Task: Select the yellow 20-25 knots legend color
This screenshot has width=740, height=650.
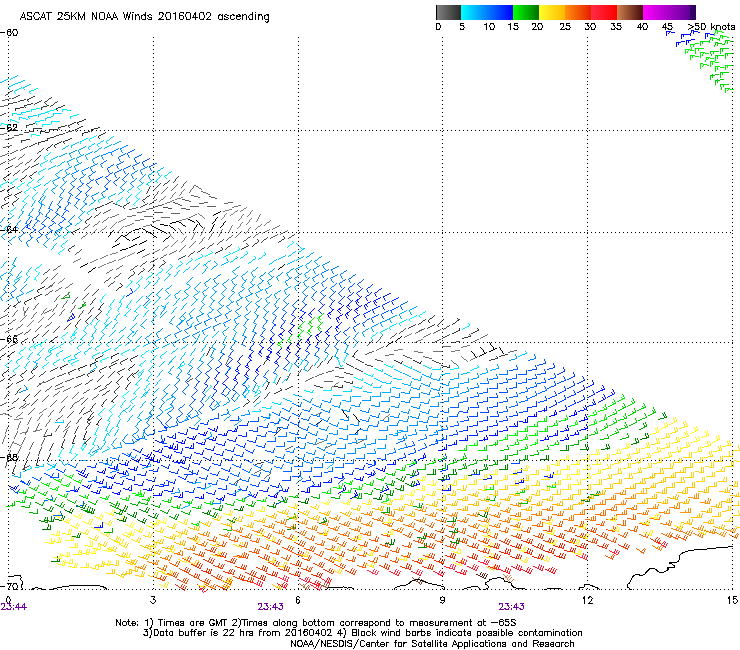Action: [552, 12]
